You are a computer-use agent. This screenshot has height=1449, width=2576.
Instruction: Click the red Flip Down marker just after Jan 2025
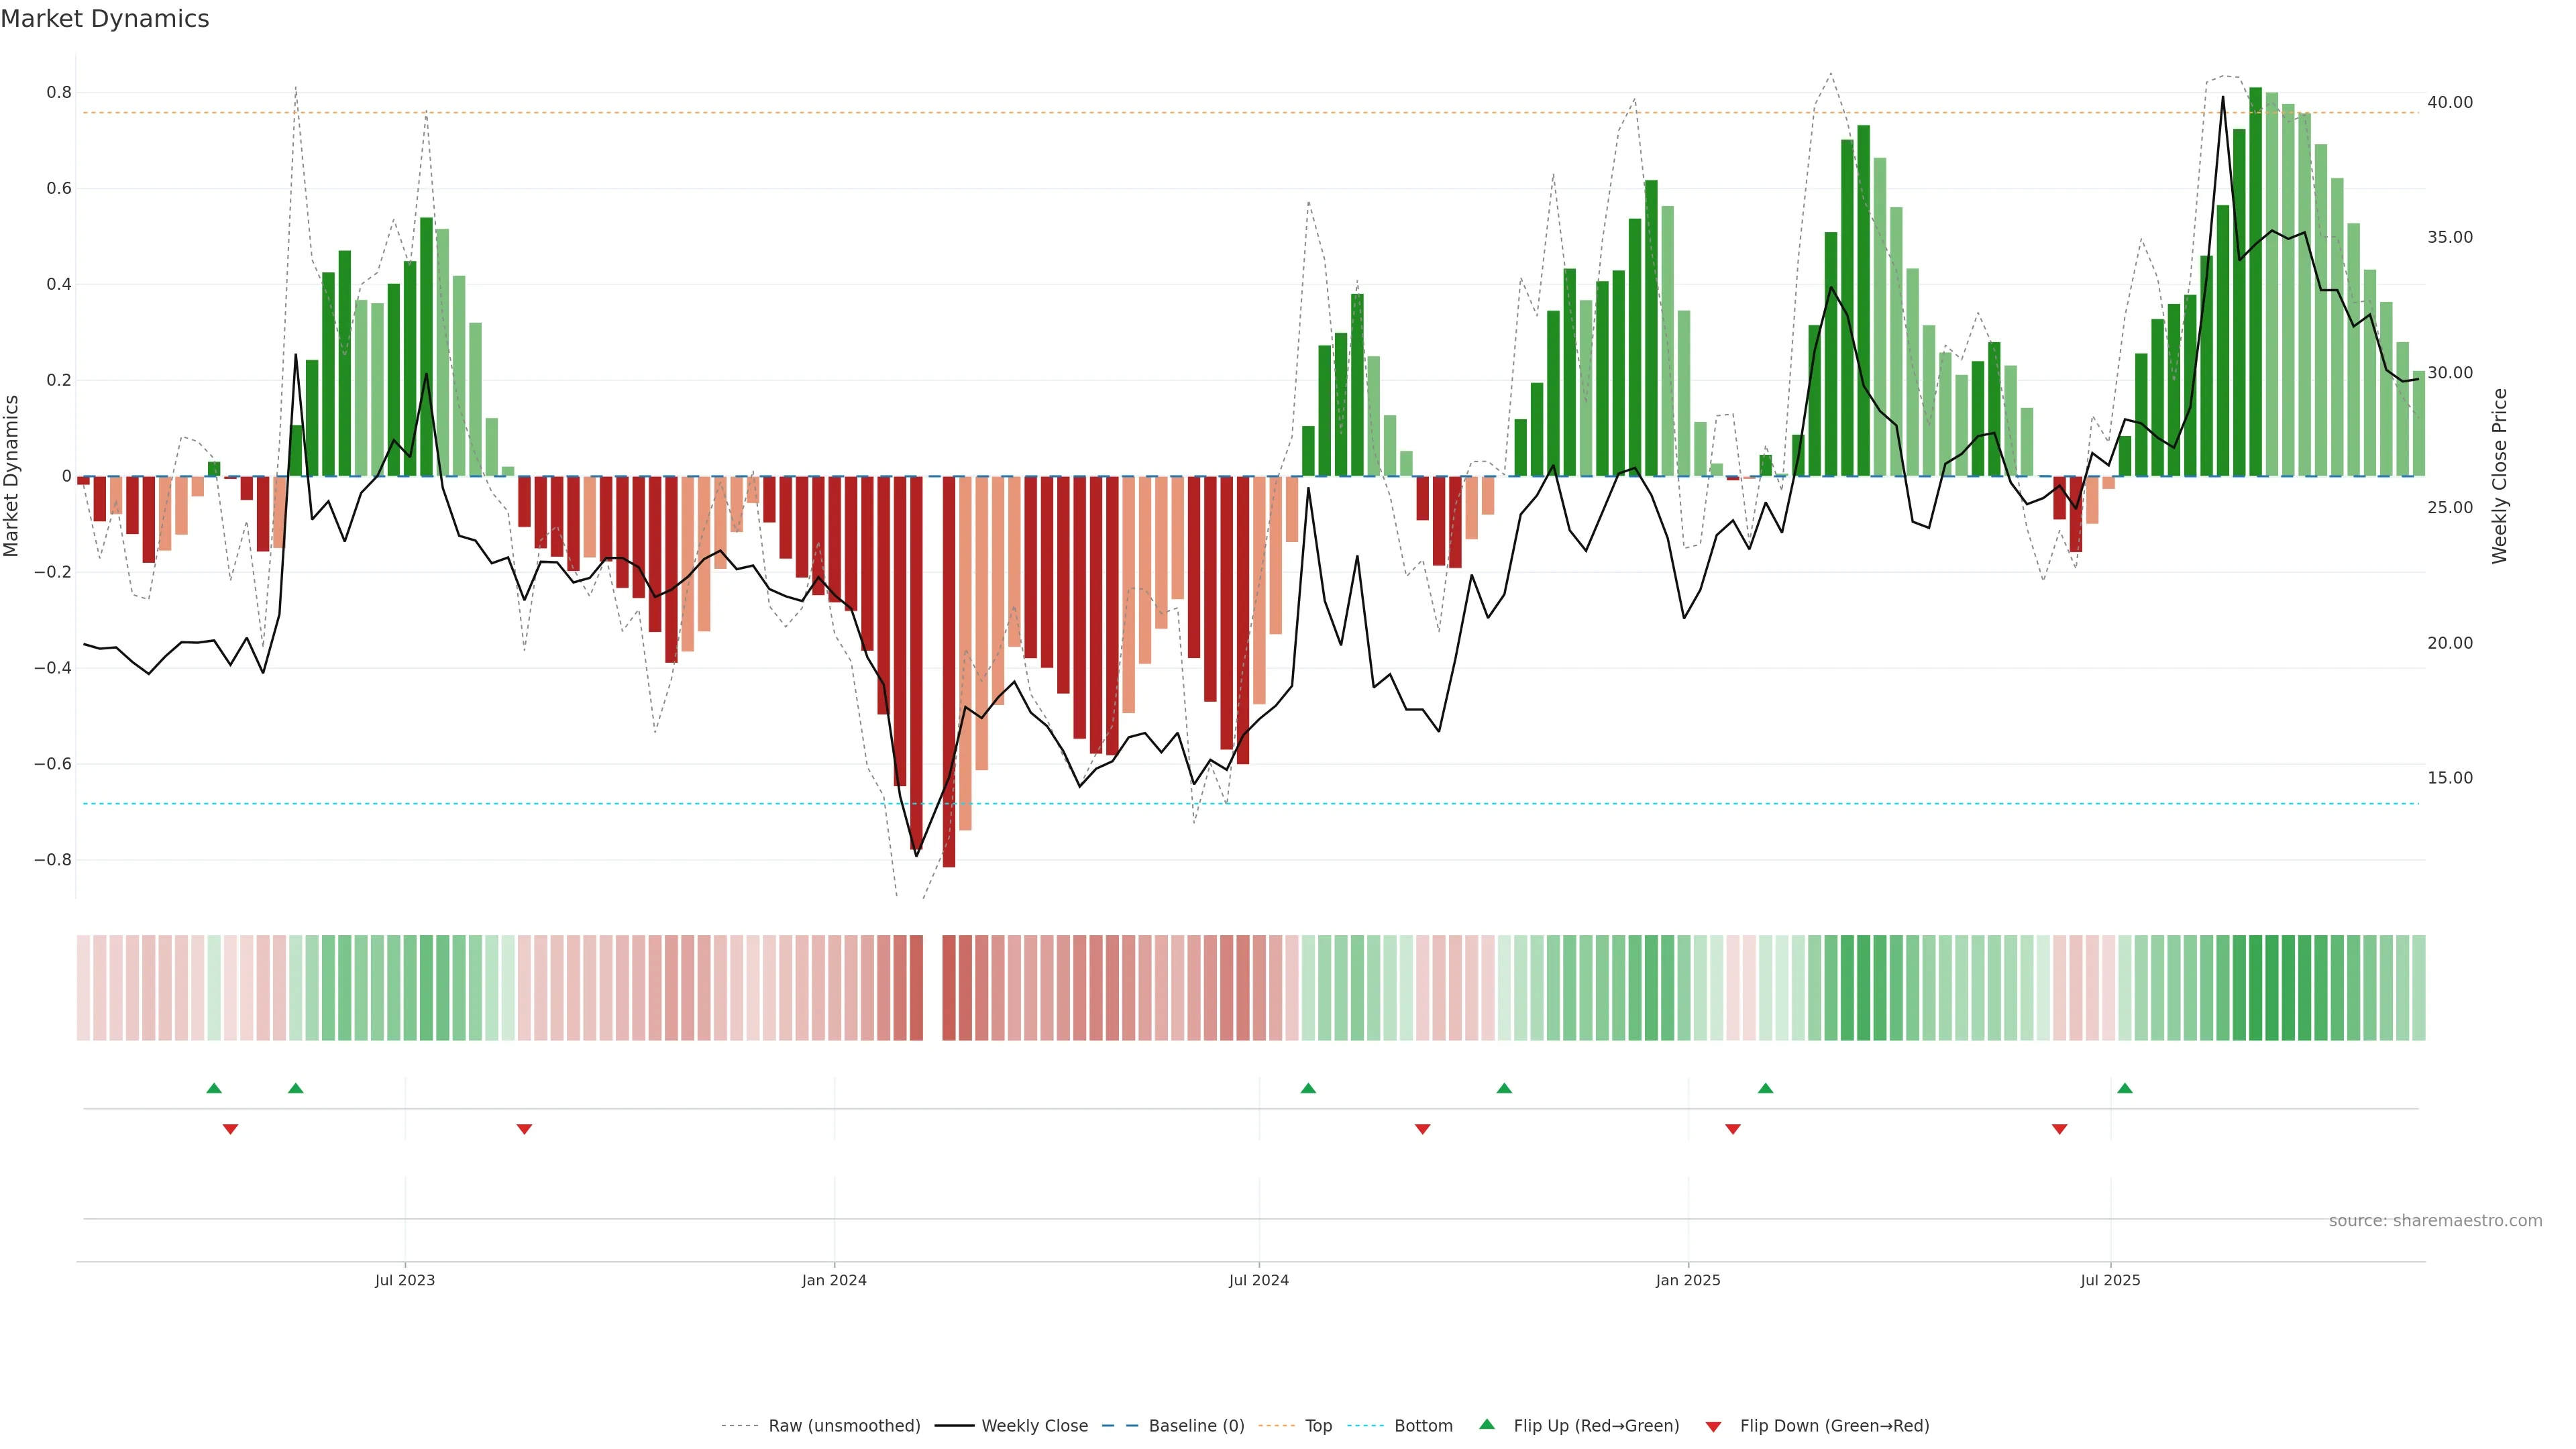coord(1733,1129)
